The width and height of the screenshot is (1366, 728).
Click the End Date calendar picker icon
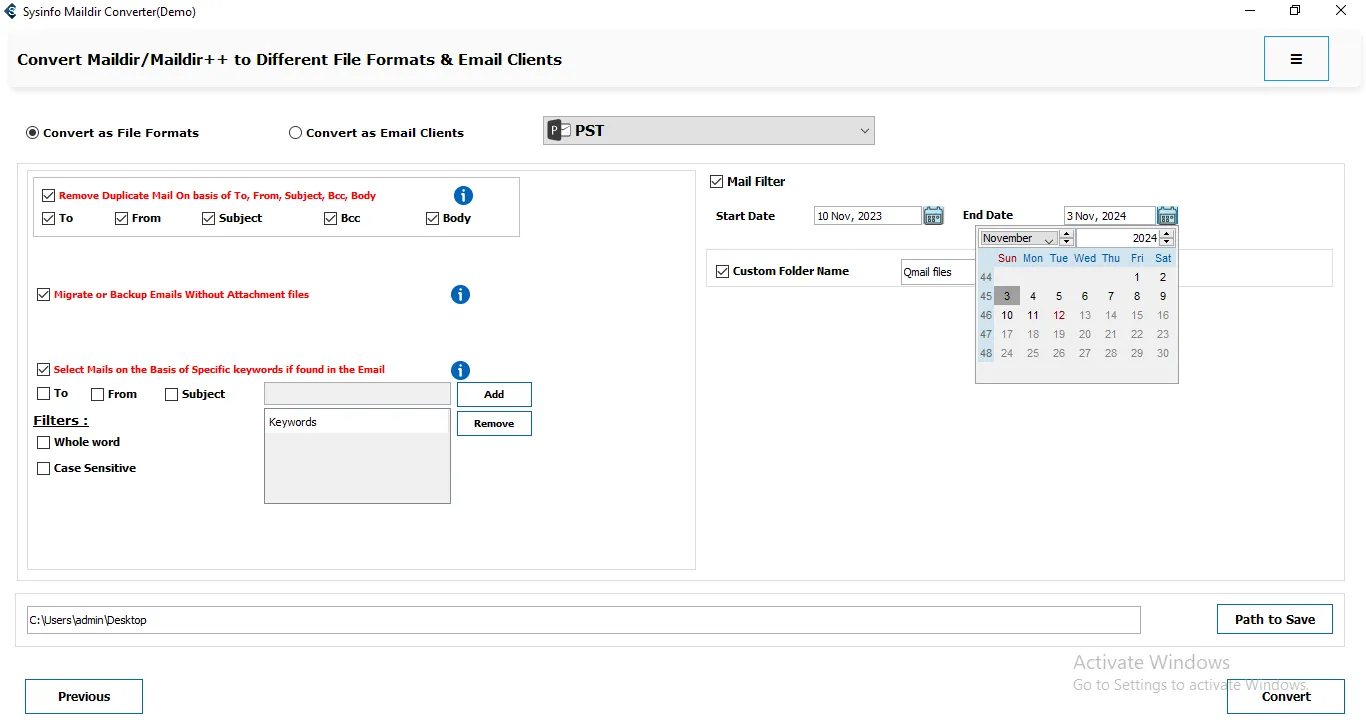(x=1167, y=216)
